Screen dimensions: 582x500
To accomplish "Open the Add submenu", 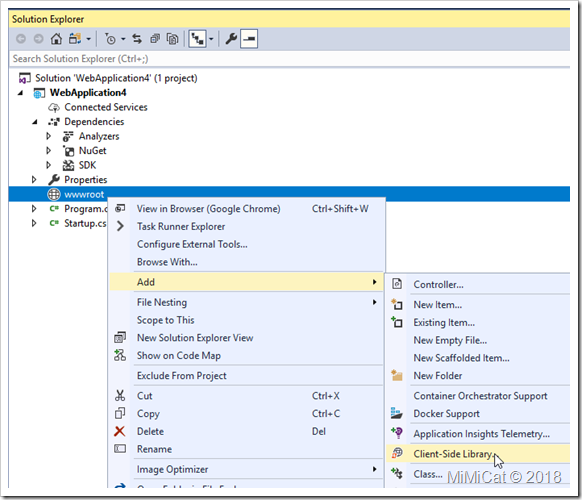I will coord(247,282).
